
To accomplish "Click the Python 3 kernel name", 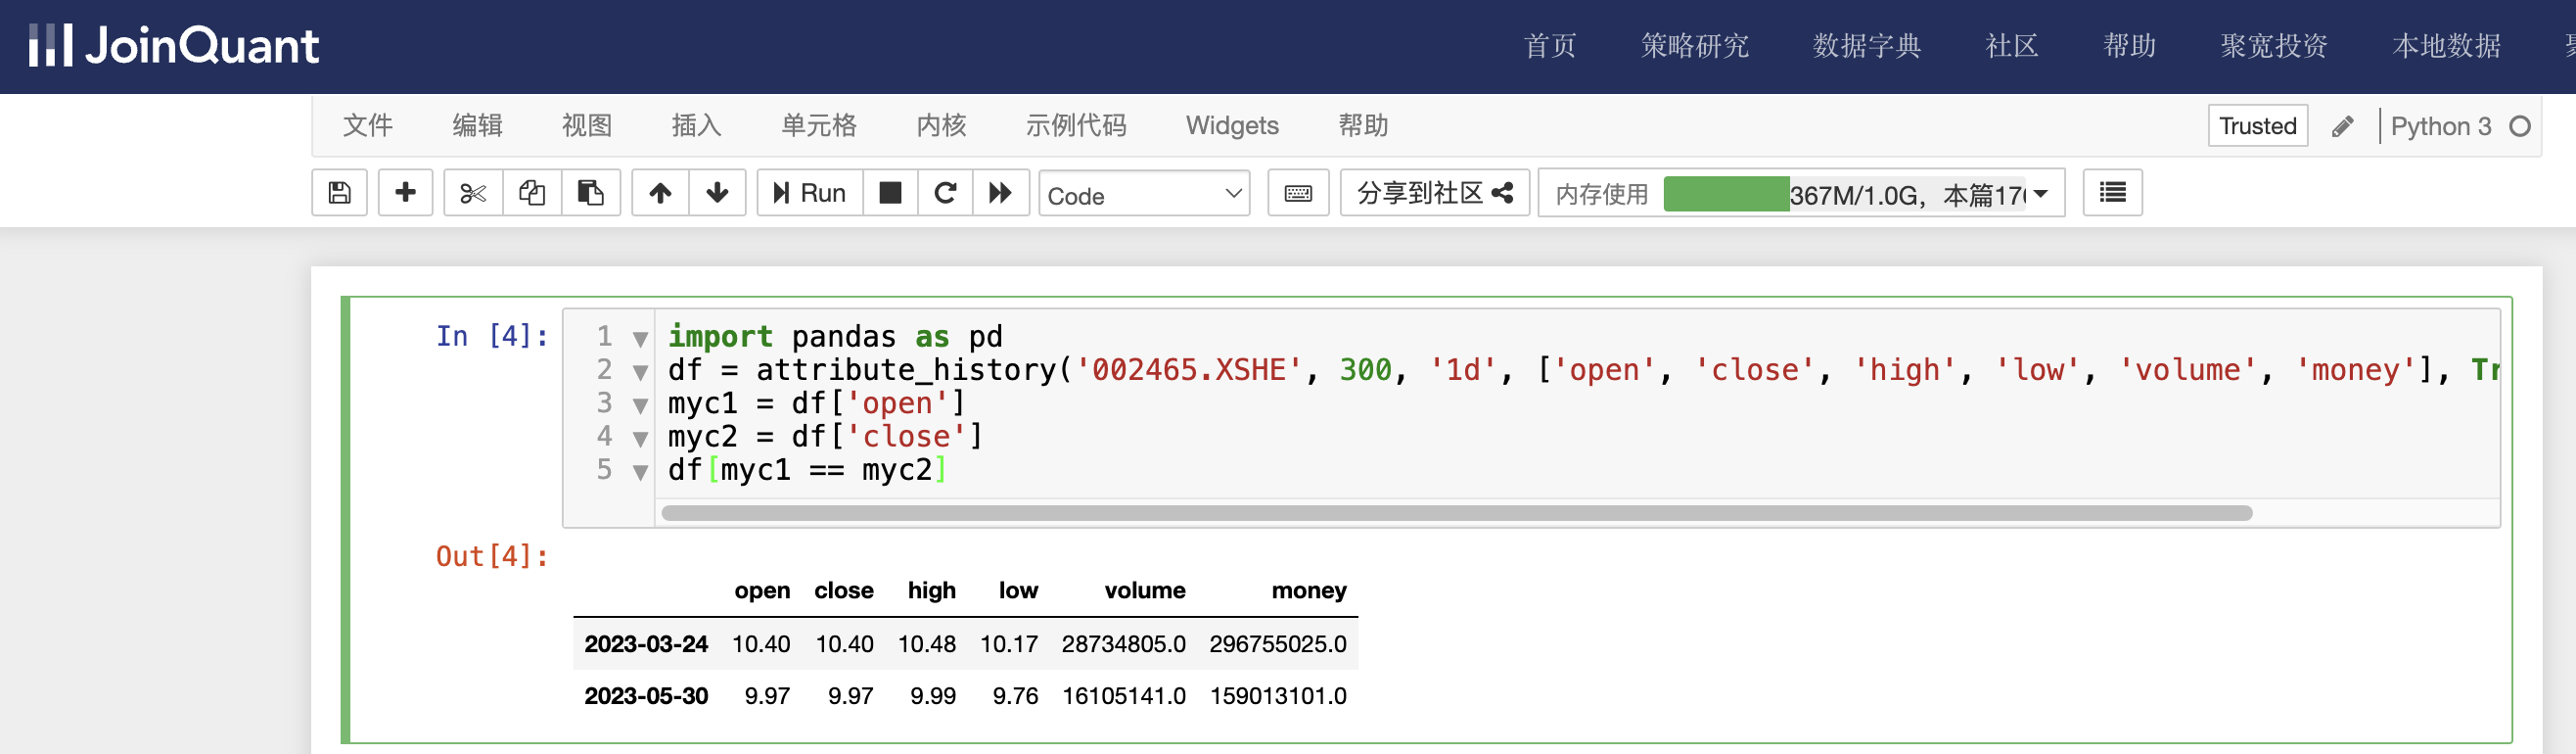I will pyautogui.click(x=2440, y=126).
